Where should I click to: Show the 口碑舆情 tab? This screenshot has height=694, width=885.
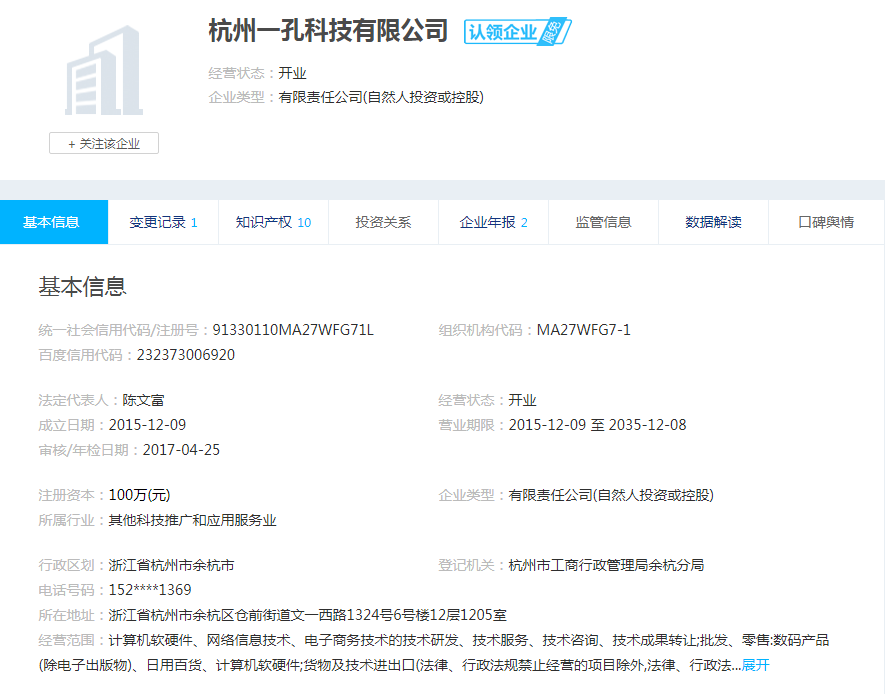(826, 222)
